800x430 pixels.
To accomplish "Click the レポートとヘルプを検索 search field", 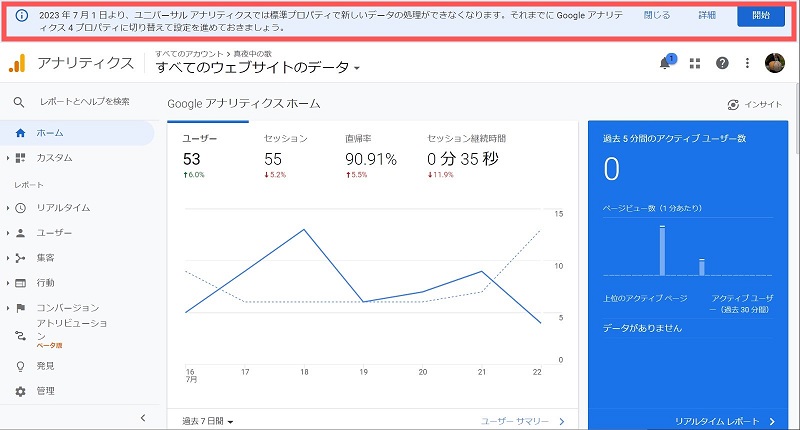I will [x=85, y=102].
